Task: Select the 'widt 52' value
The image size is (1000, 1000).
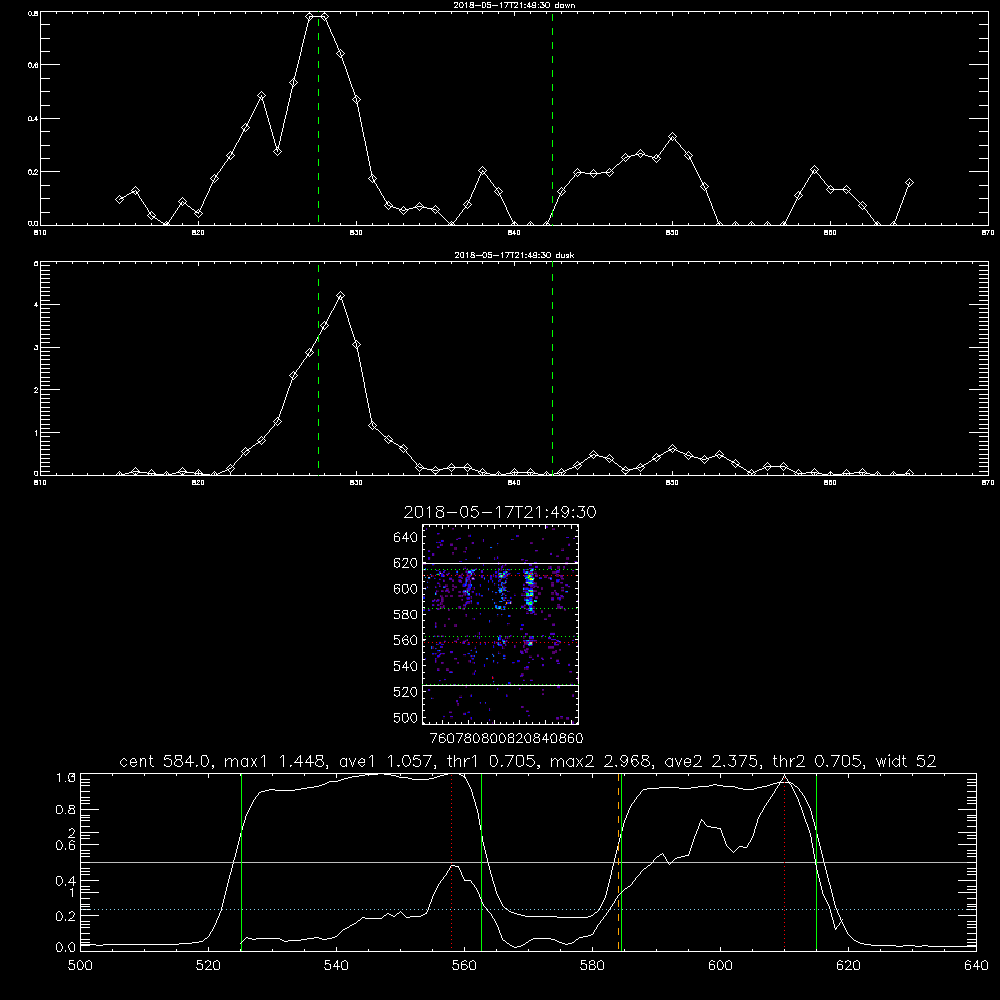Action: [x=906, y=761]
